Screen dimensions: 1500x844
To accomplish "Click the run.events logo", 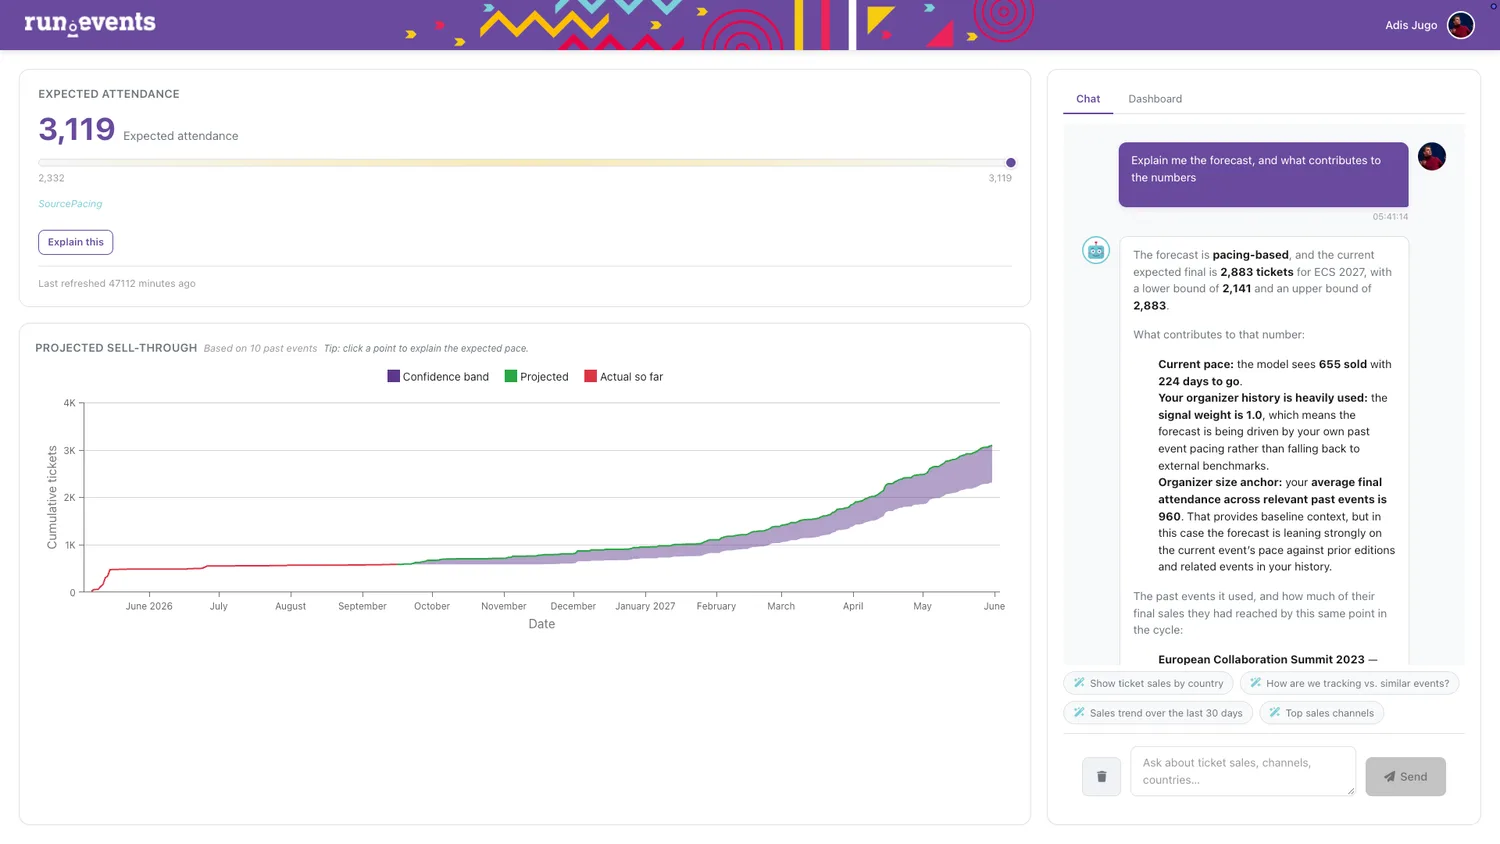I will 90,23.
